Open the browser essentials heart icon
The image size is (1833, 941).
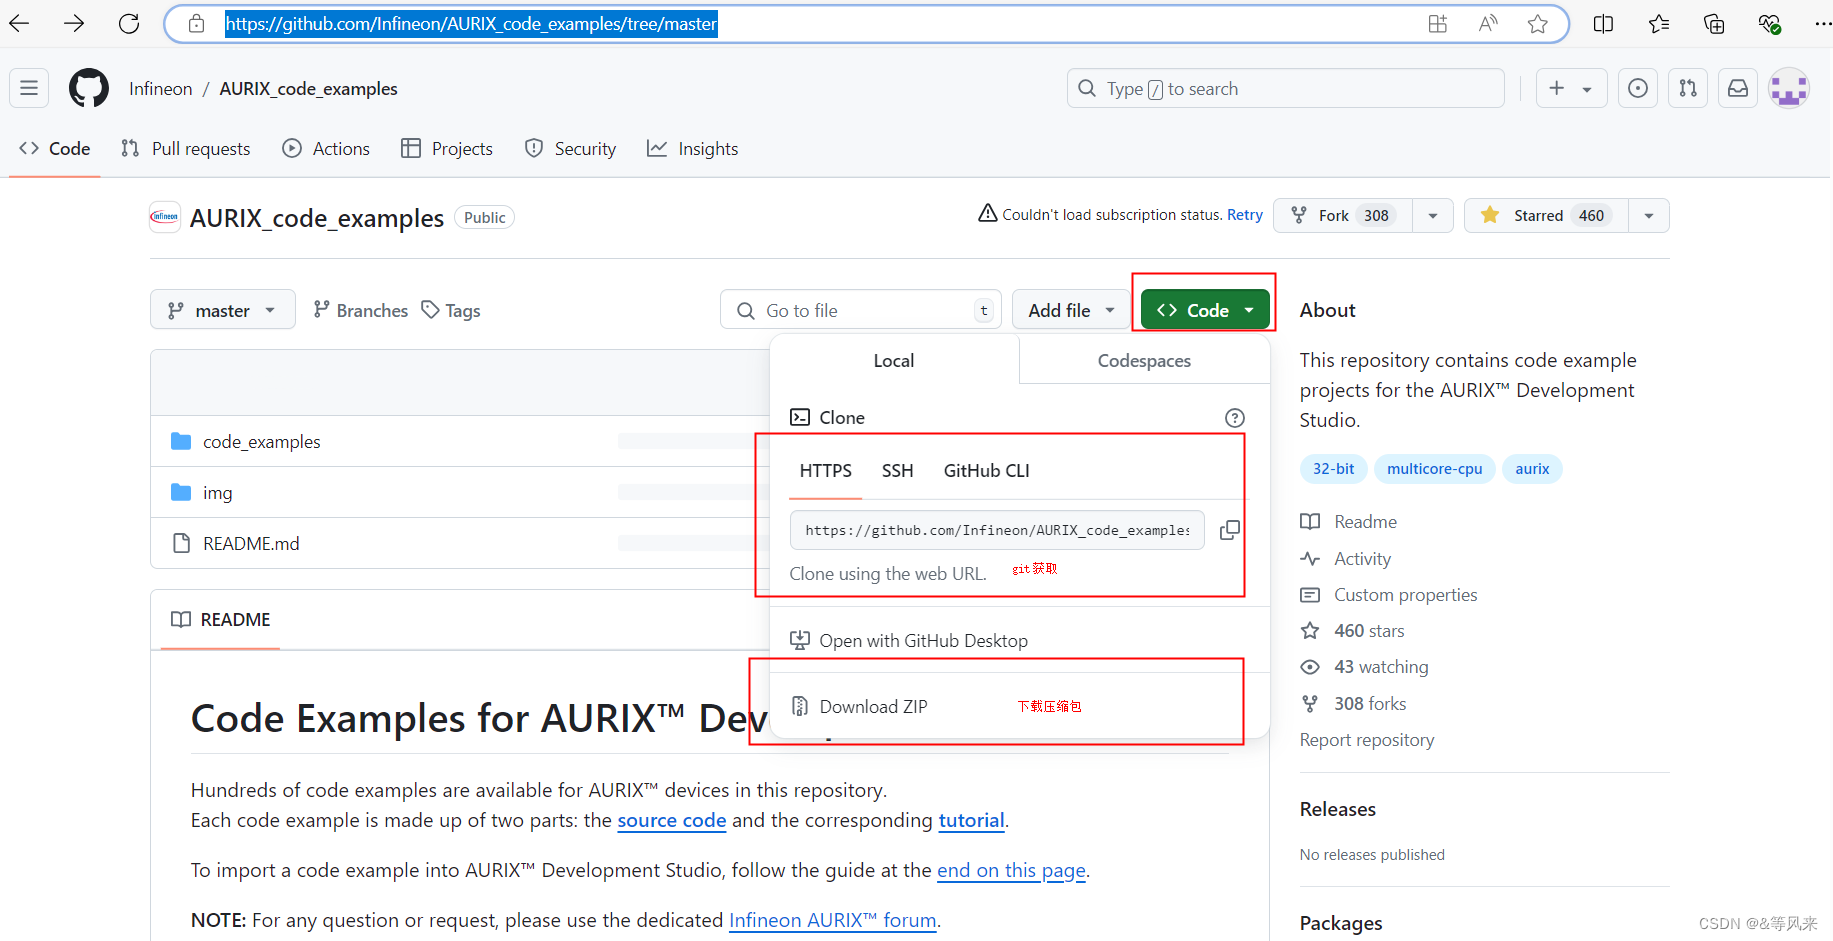click(1769, 23)
